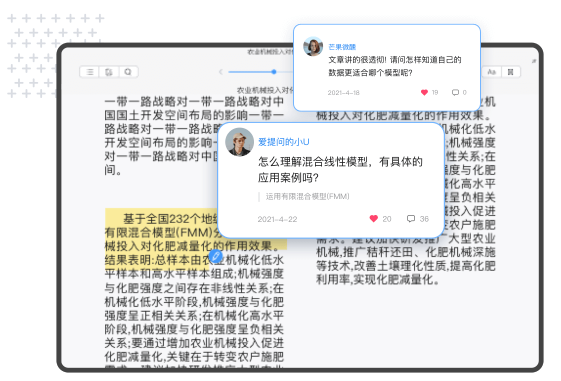Click the woman's avatar in top comment
Viewport: 561px width, 381px height.
coord(313,46)
